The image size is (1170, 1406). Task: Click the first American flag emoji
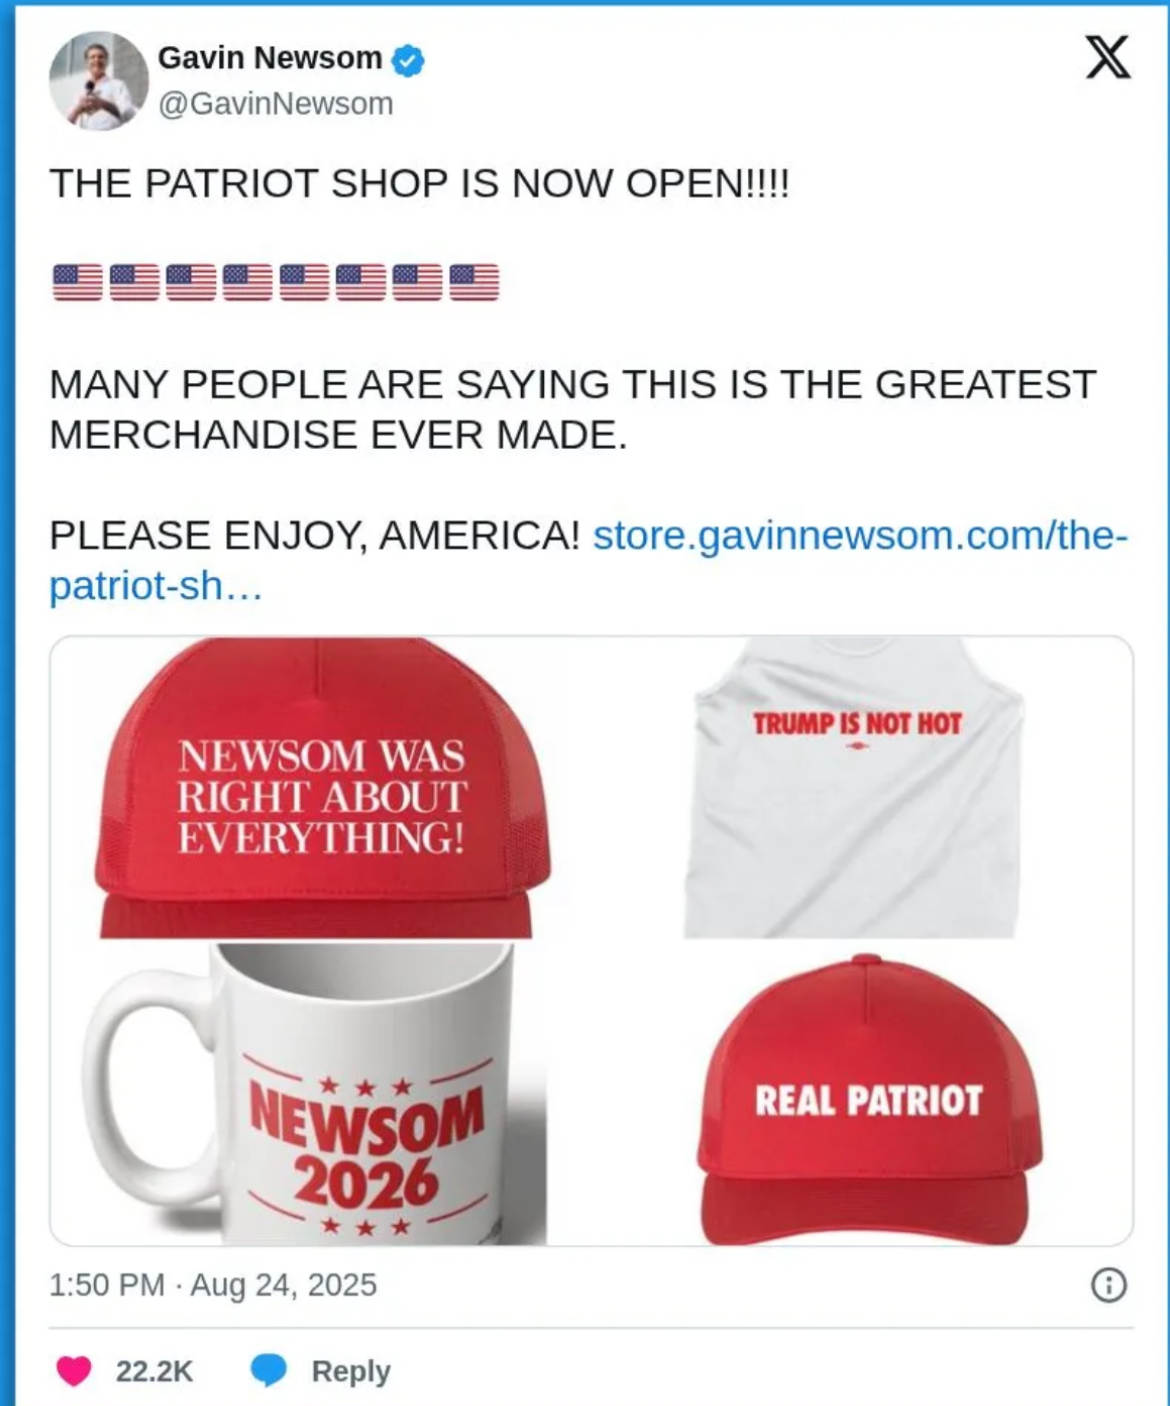[77, 282]
